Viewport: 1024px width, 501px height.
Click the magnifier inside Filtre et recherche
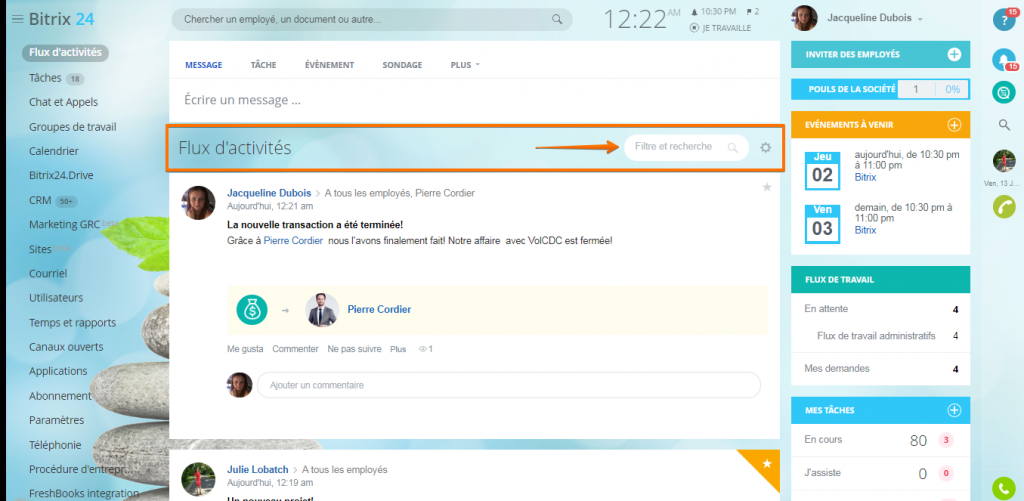click(732, 148)
